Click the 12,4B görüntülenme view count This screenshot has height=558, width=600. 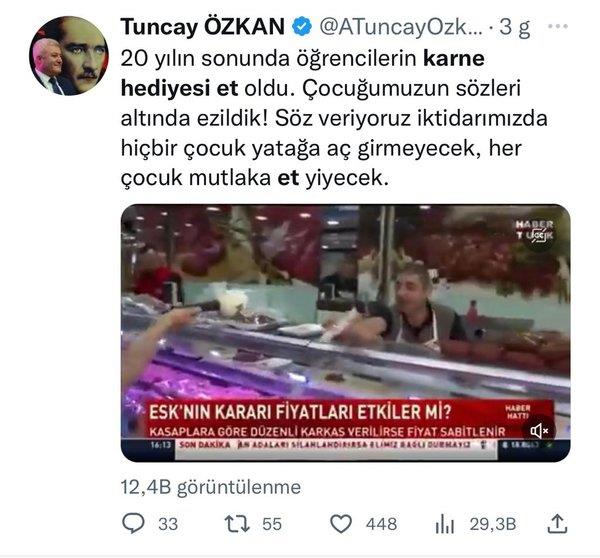coord(211,487)
